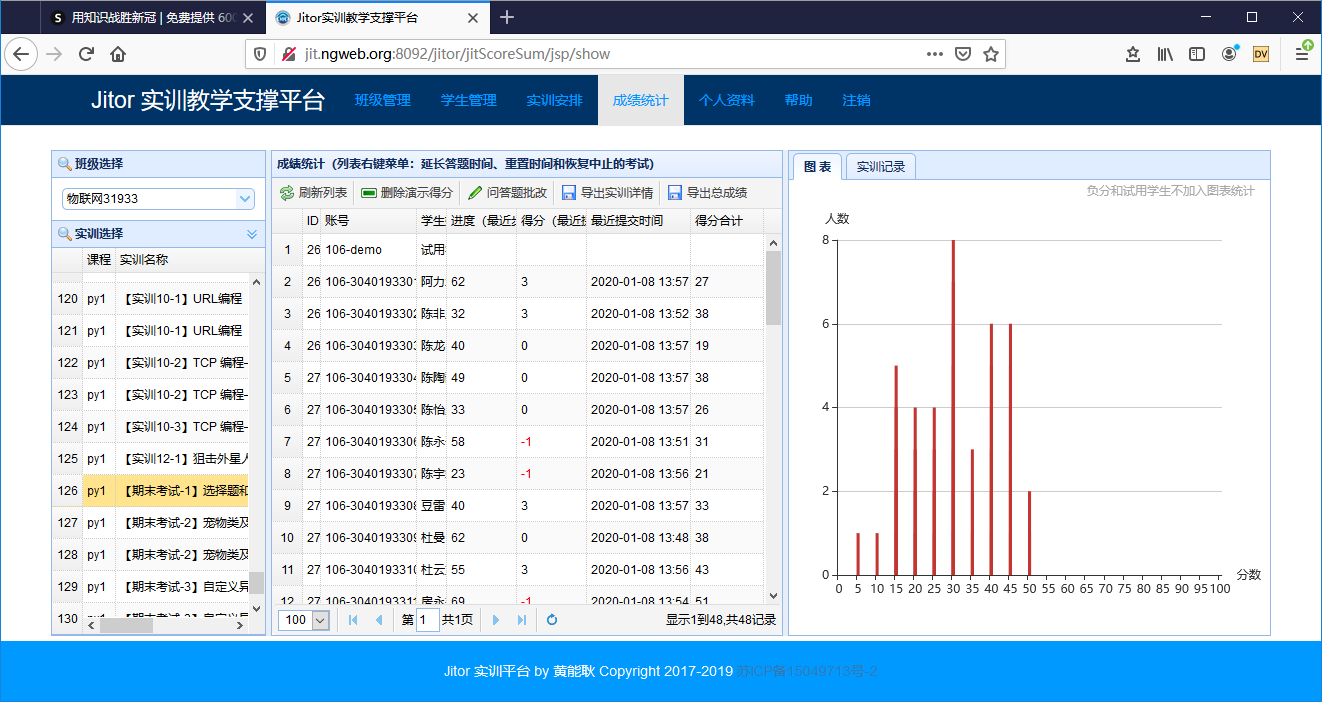The image size is (1322, 702).
Task: Reload the browser page
Action: click(86, 54)
